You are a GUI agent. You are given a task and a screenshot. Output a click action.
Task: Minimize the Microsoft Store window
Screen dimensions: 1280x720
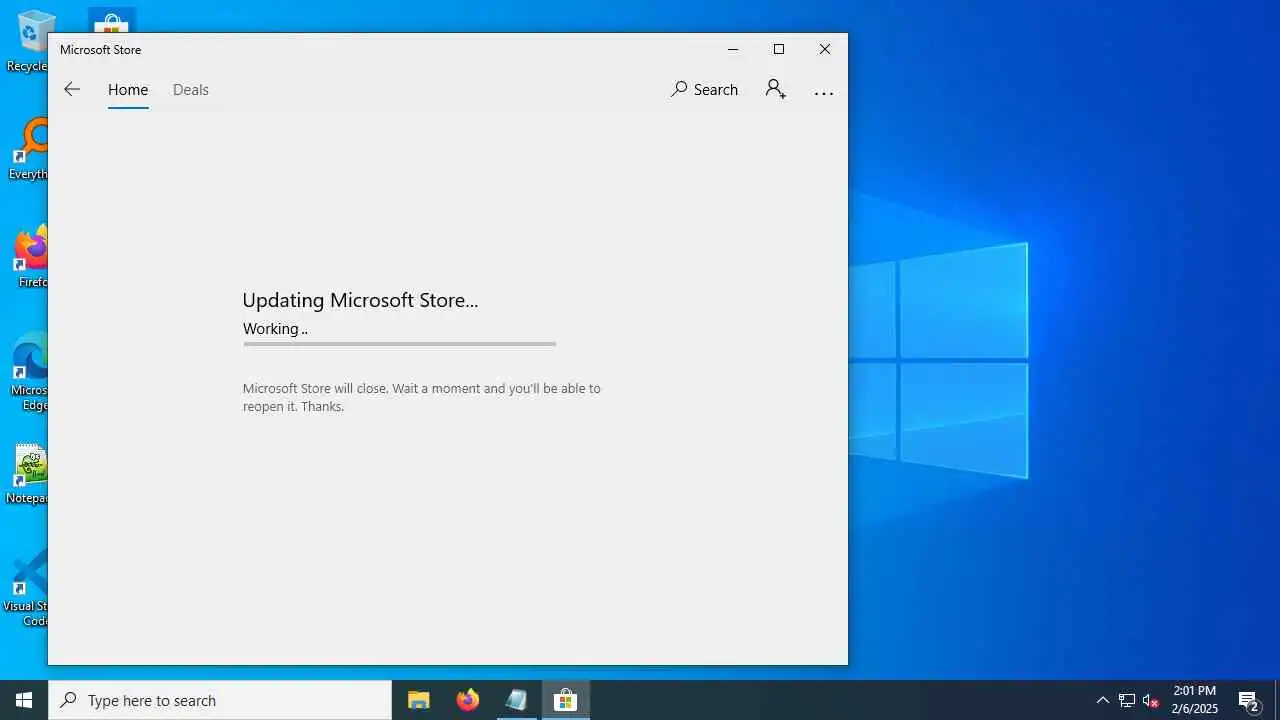733,50
